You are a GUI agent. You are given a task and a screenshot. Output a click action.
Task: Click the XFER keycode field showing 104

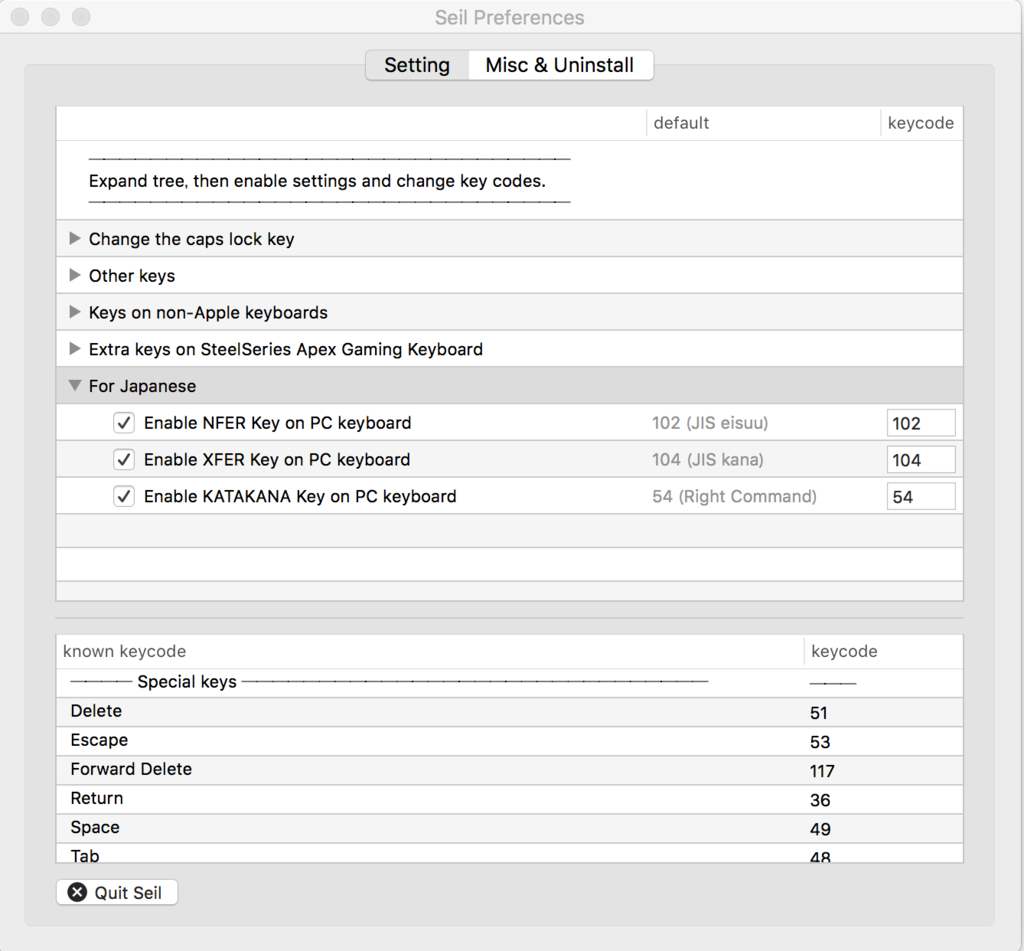click(920, 460)
